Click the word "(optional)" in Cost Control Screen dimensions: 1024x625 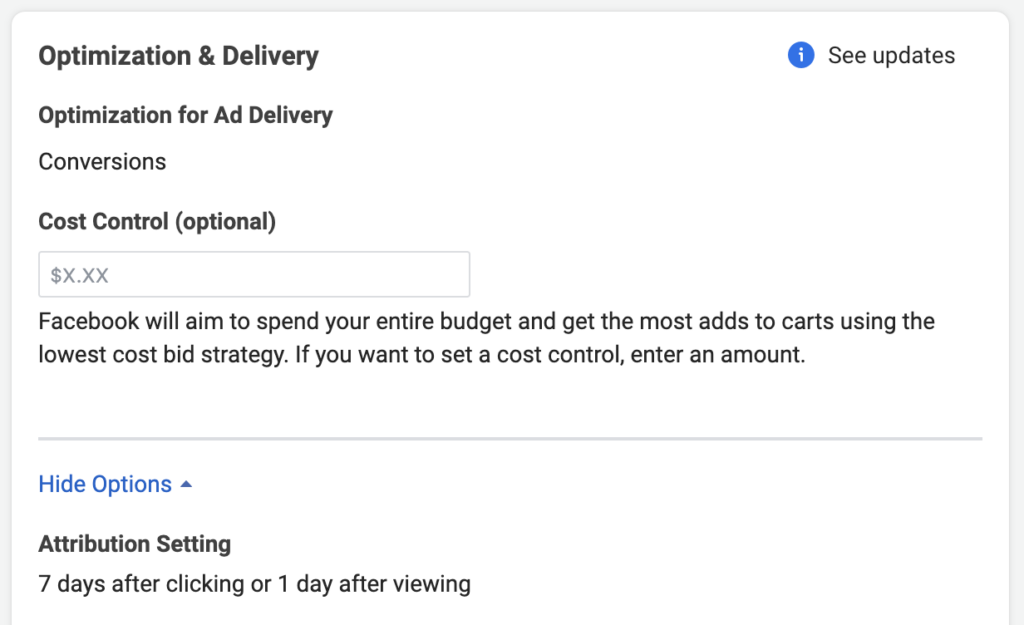(x=225, y=222)
